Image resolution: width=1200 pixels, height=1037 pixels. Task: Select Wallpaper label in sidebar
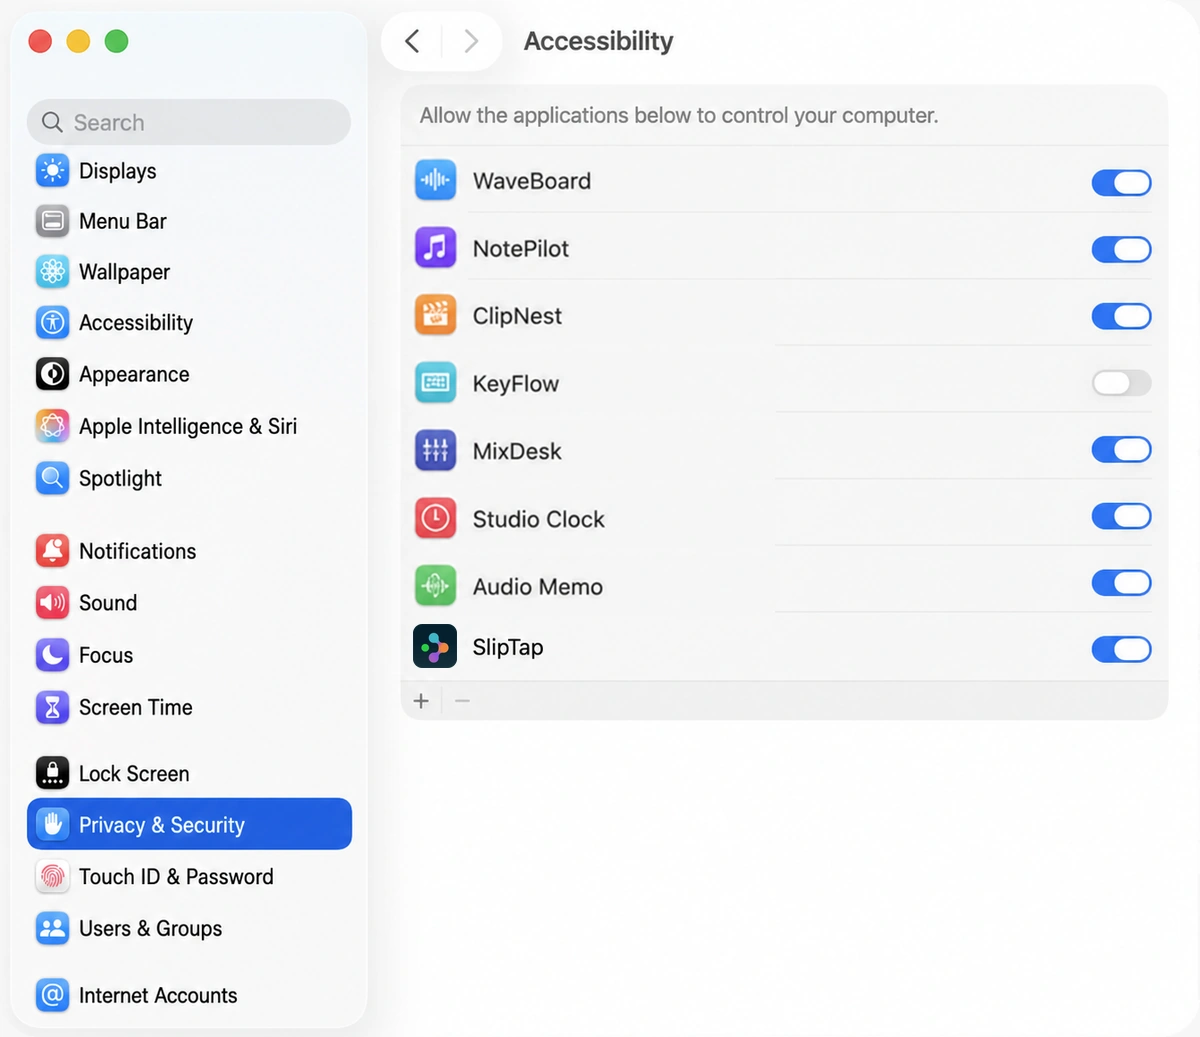click(124, 272)
